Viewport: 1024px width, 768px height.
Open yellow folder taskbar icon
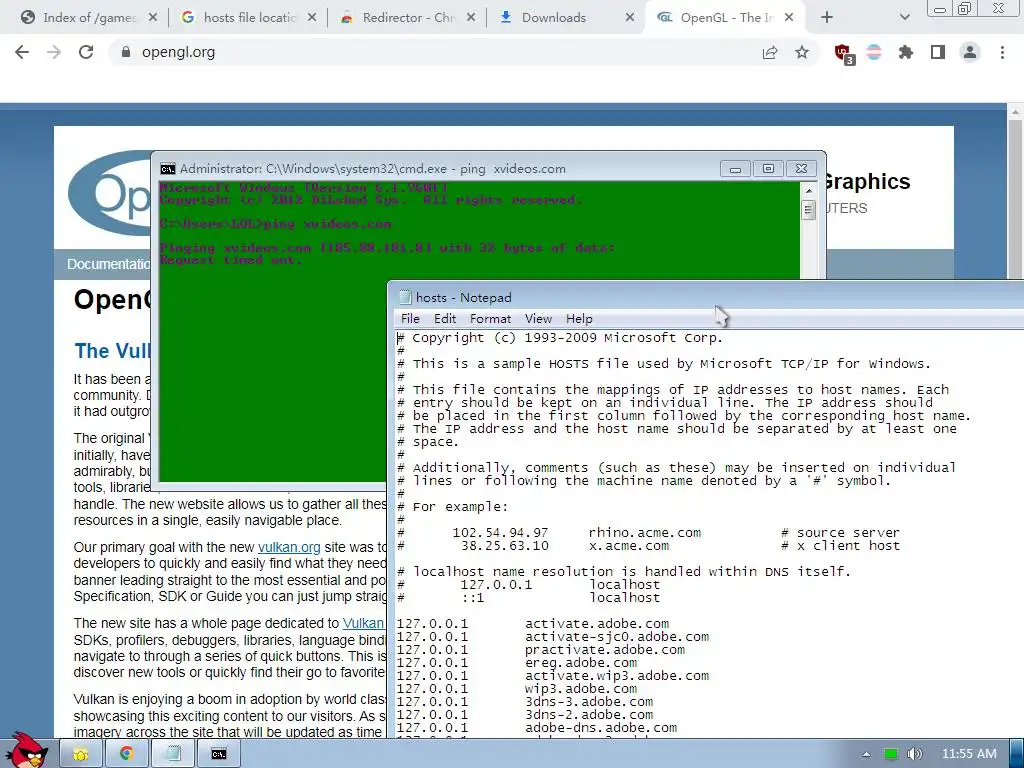[80, 754]
